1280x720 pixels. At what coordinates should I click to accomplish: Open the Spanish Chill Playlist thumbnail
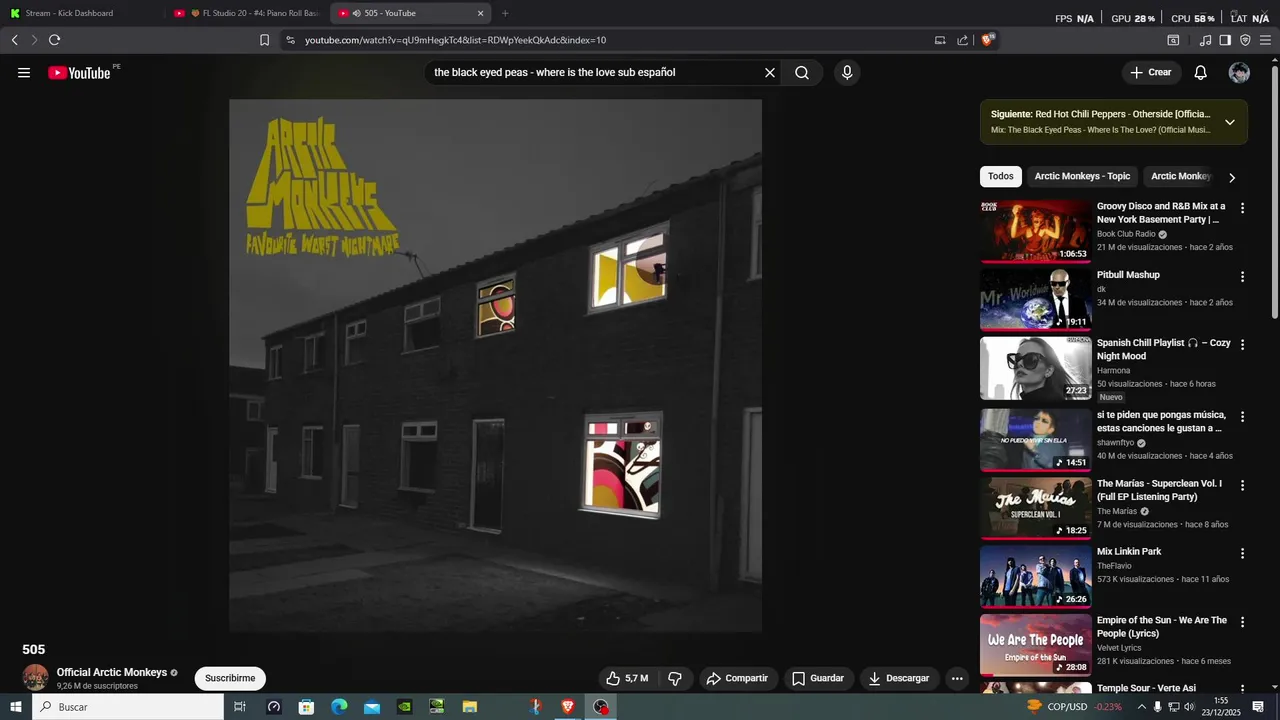(x=1035, y=367)
